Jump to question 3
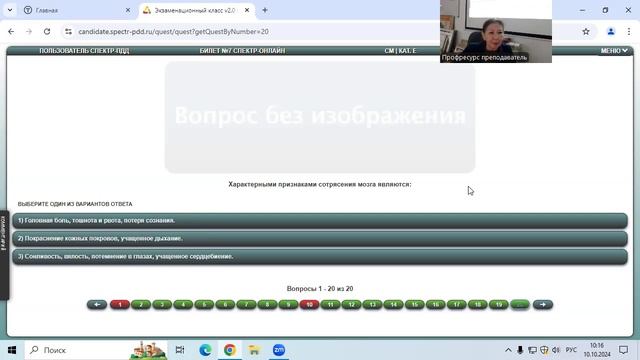This screenshot has width=640, height=360. 162,304
